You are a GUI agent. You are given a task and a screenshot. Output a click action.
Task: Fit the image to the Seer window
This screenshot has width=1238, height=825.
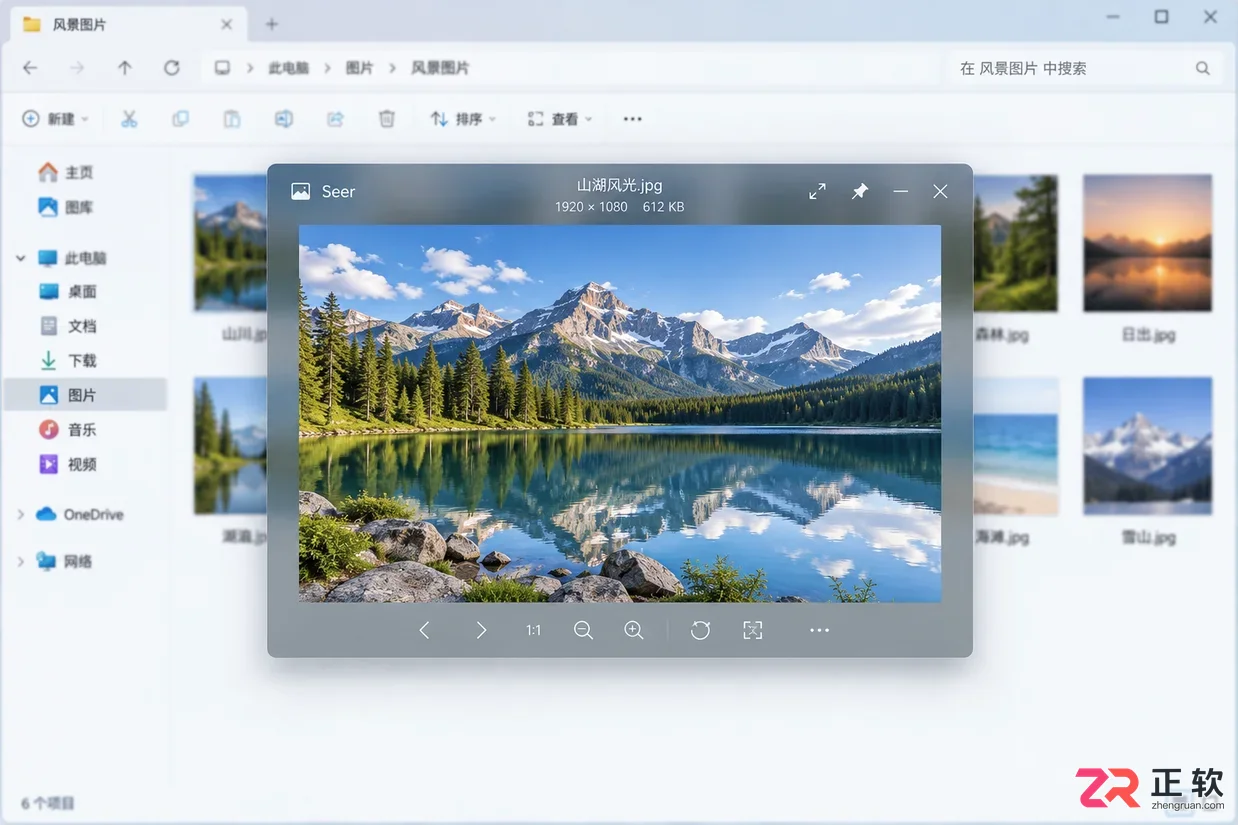coord(752,630)
